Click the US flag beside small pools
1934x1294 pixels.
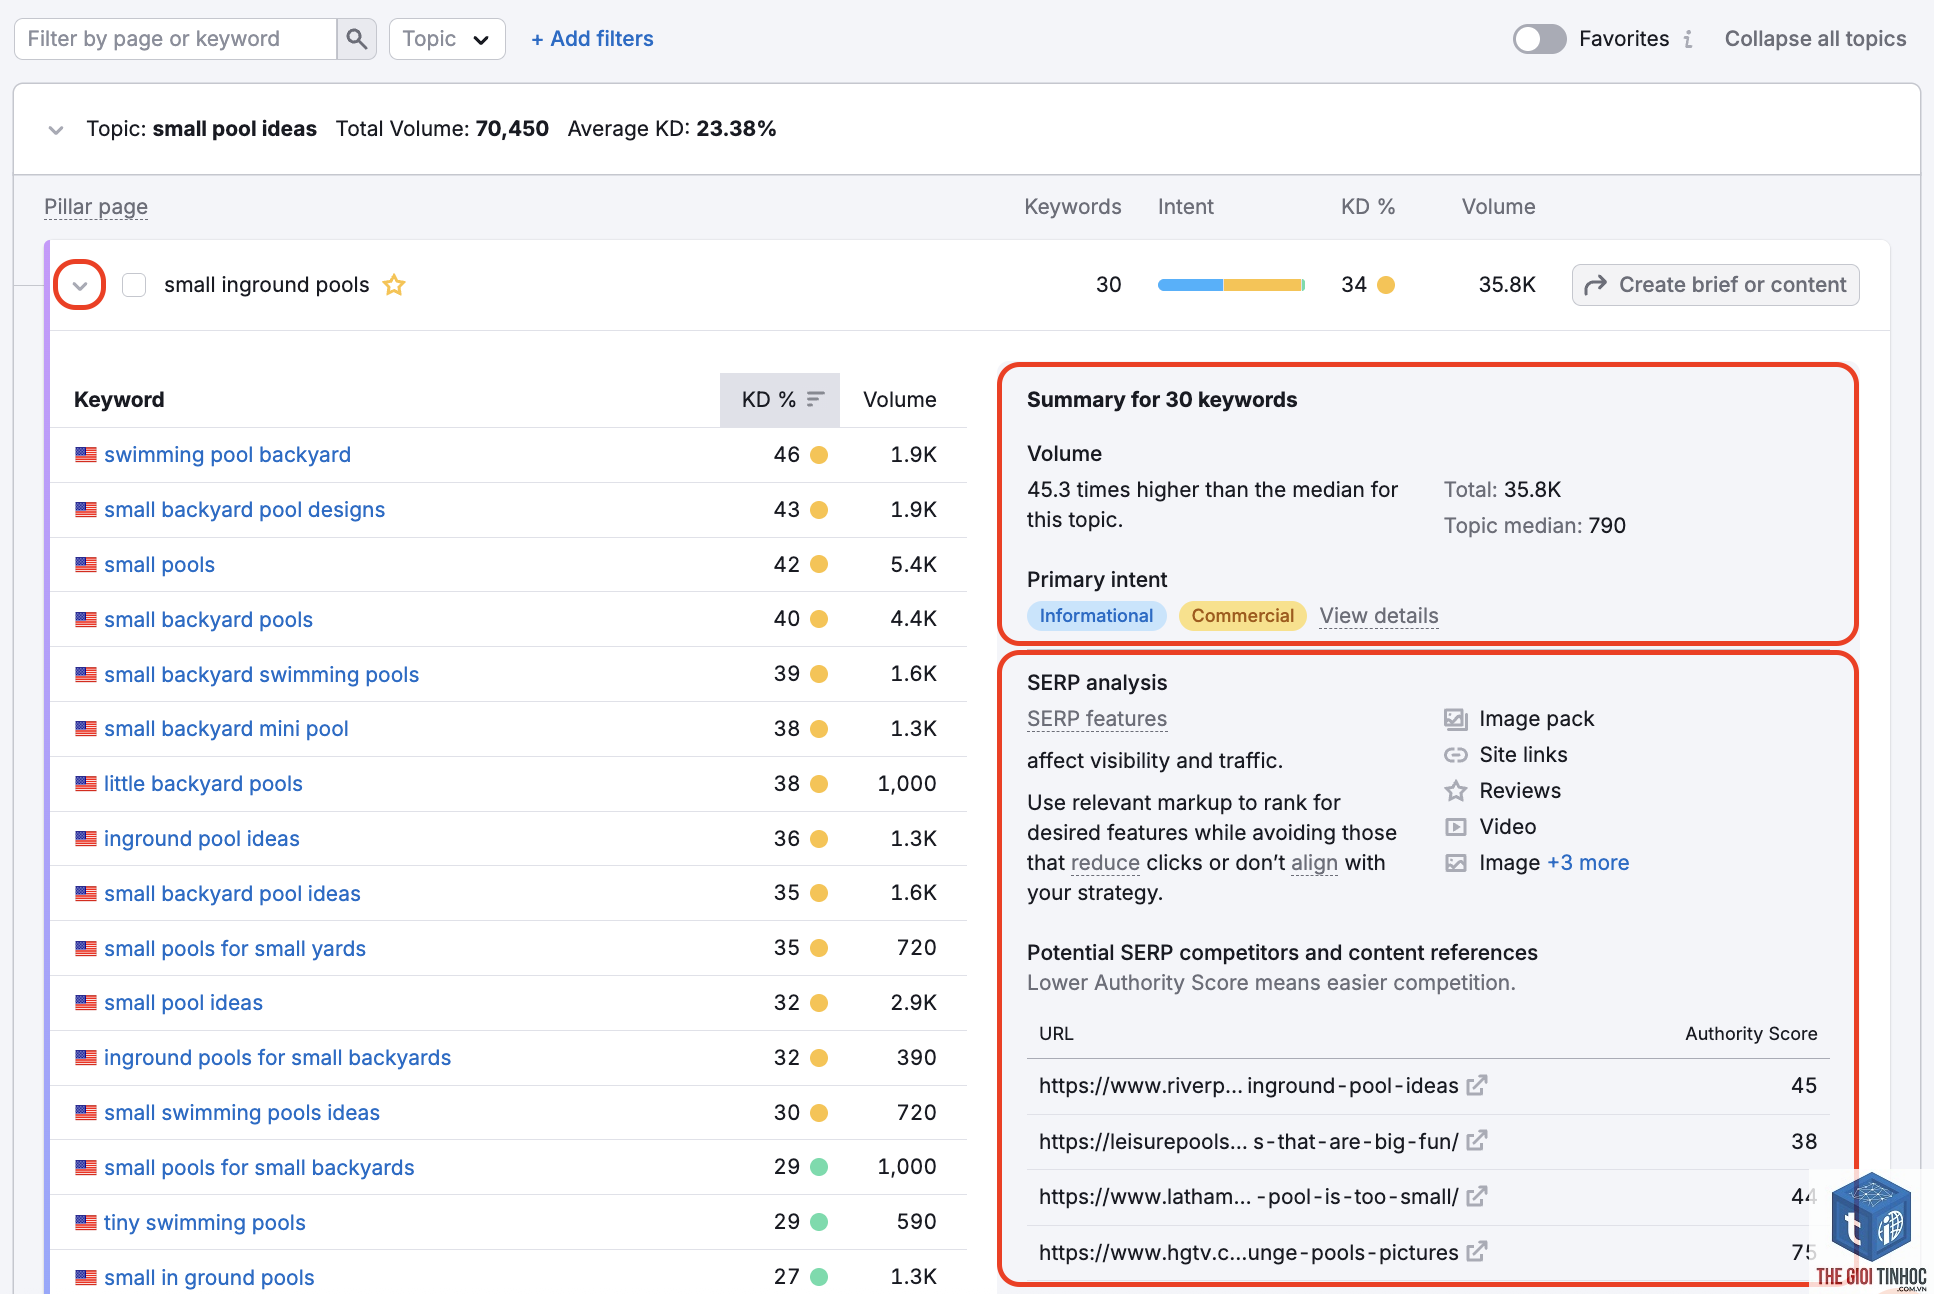pyautogui.click(x=86, y=565)
